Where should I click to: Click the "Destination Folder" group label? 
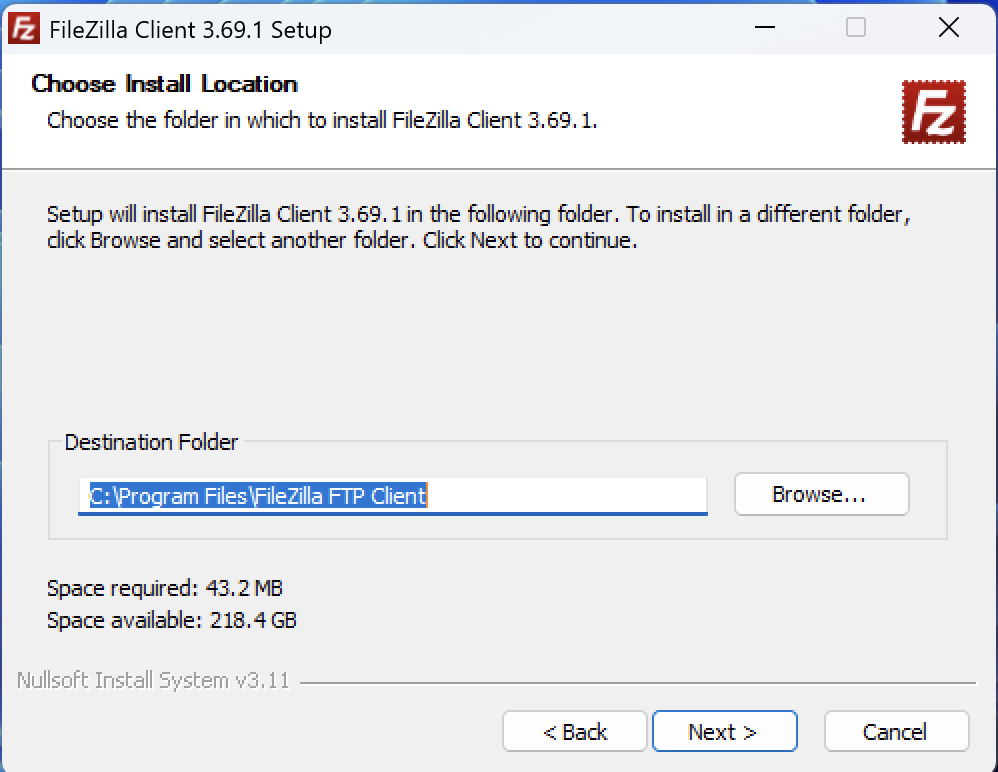(151, 442)
